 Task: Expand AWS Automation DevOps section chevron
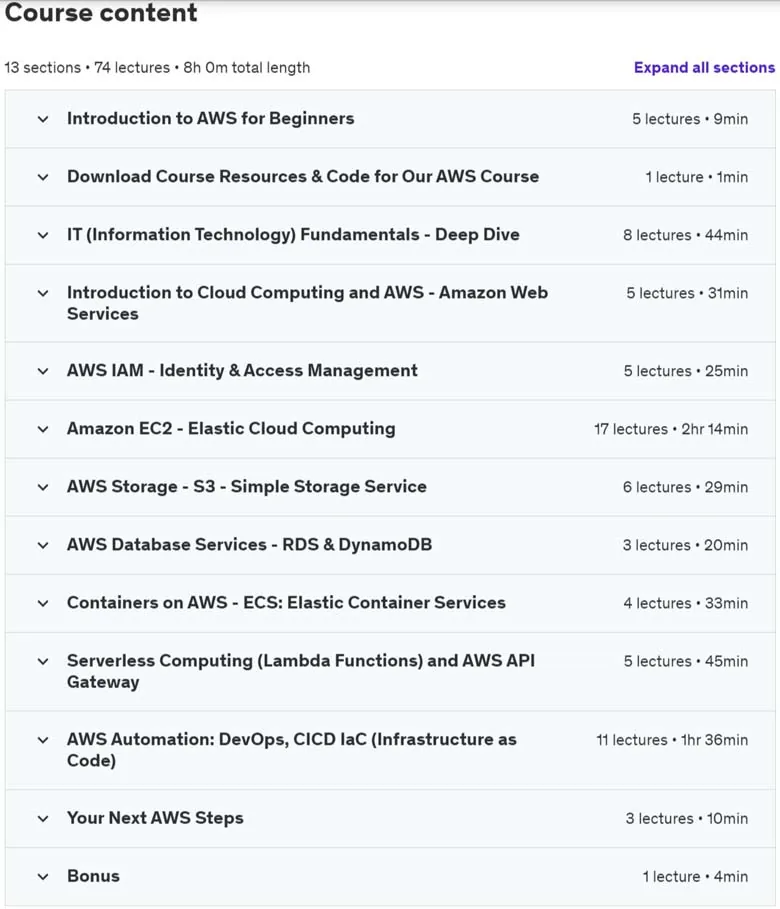[x=43, y=740]
